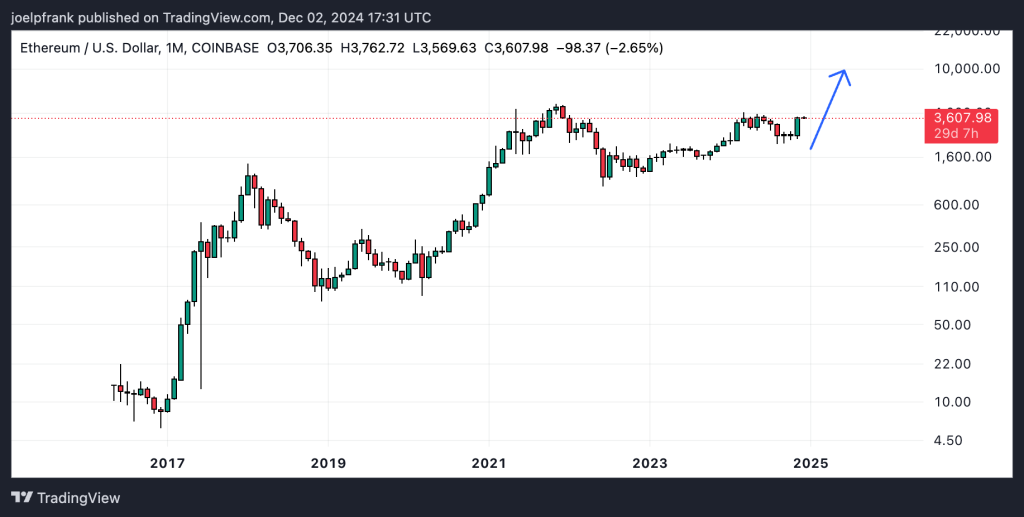Click the 2021 label on time axis
1024x517 pixels.
[x=488, y=463]
